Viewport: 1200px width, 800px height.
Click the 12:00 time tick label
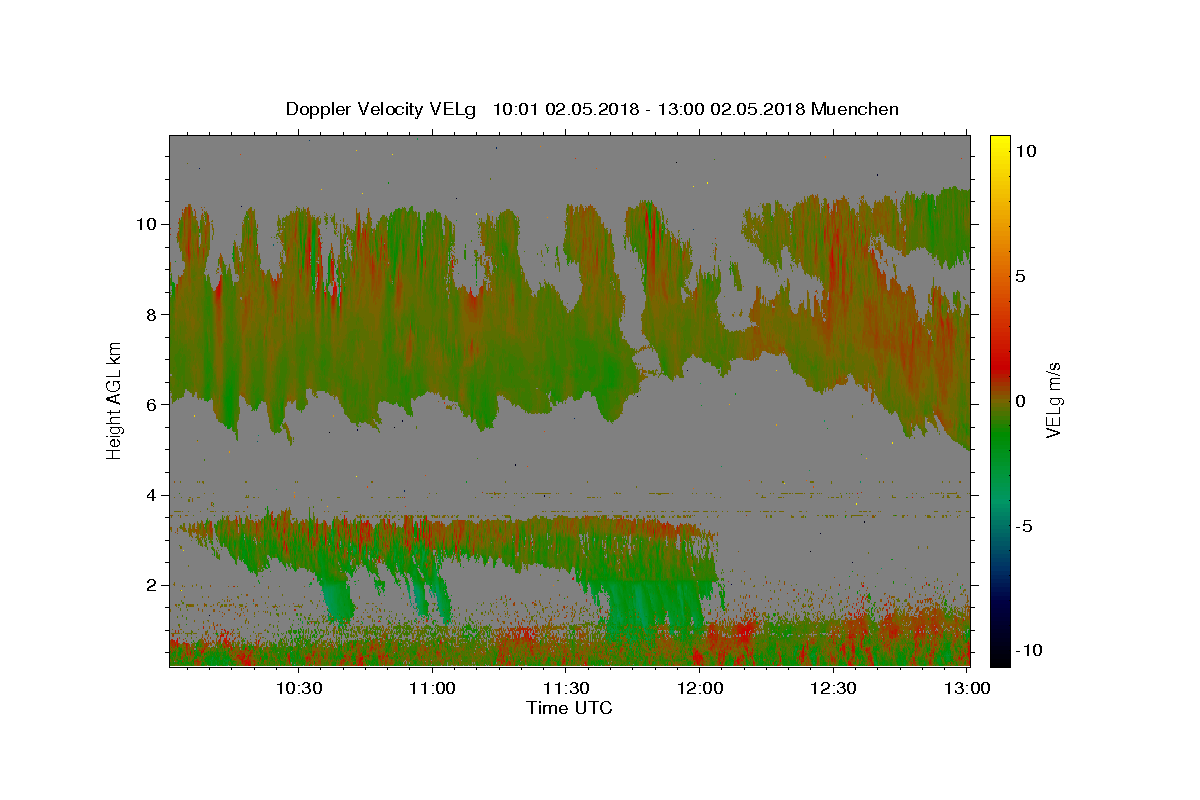pyautogui.click(x=699, y=688)
